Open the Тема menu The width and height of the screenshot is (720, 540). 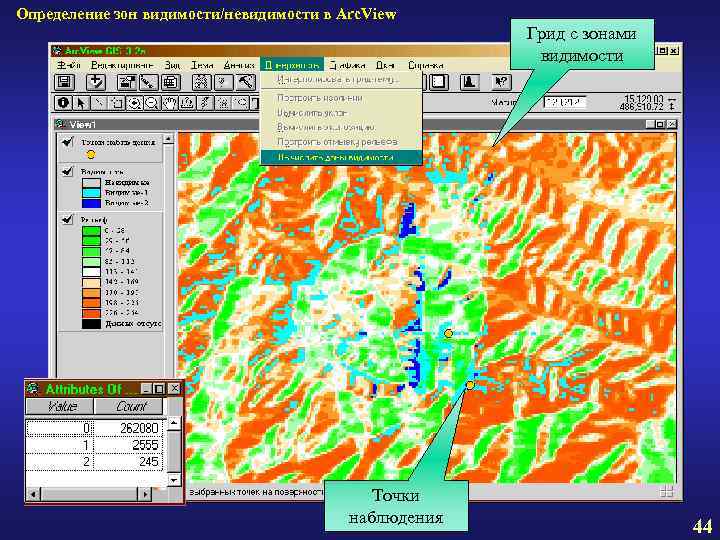tap(202, 66)
